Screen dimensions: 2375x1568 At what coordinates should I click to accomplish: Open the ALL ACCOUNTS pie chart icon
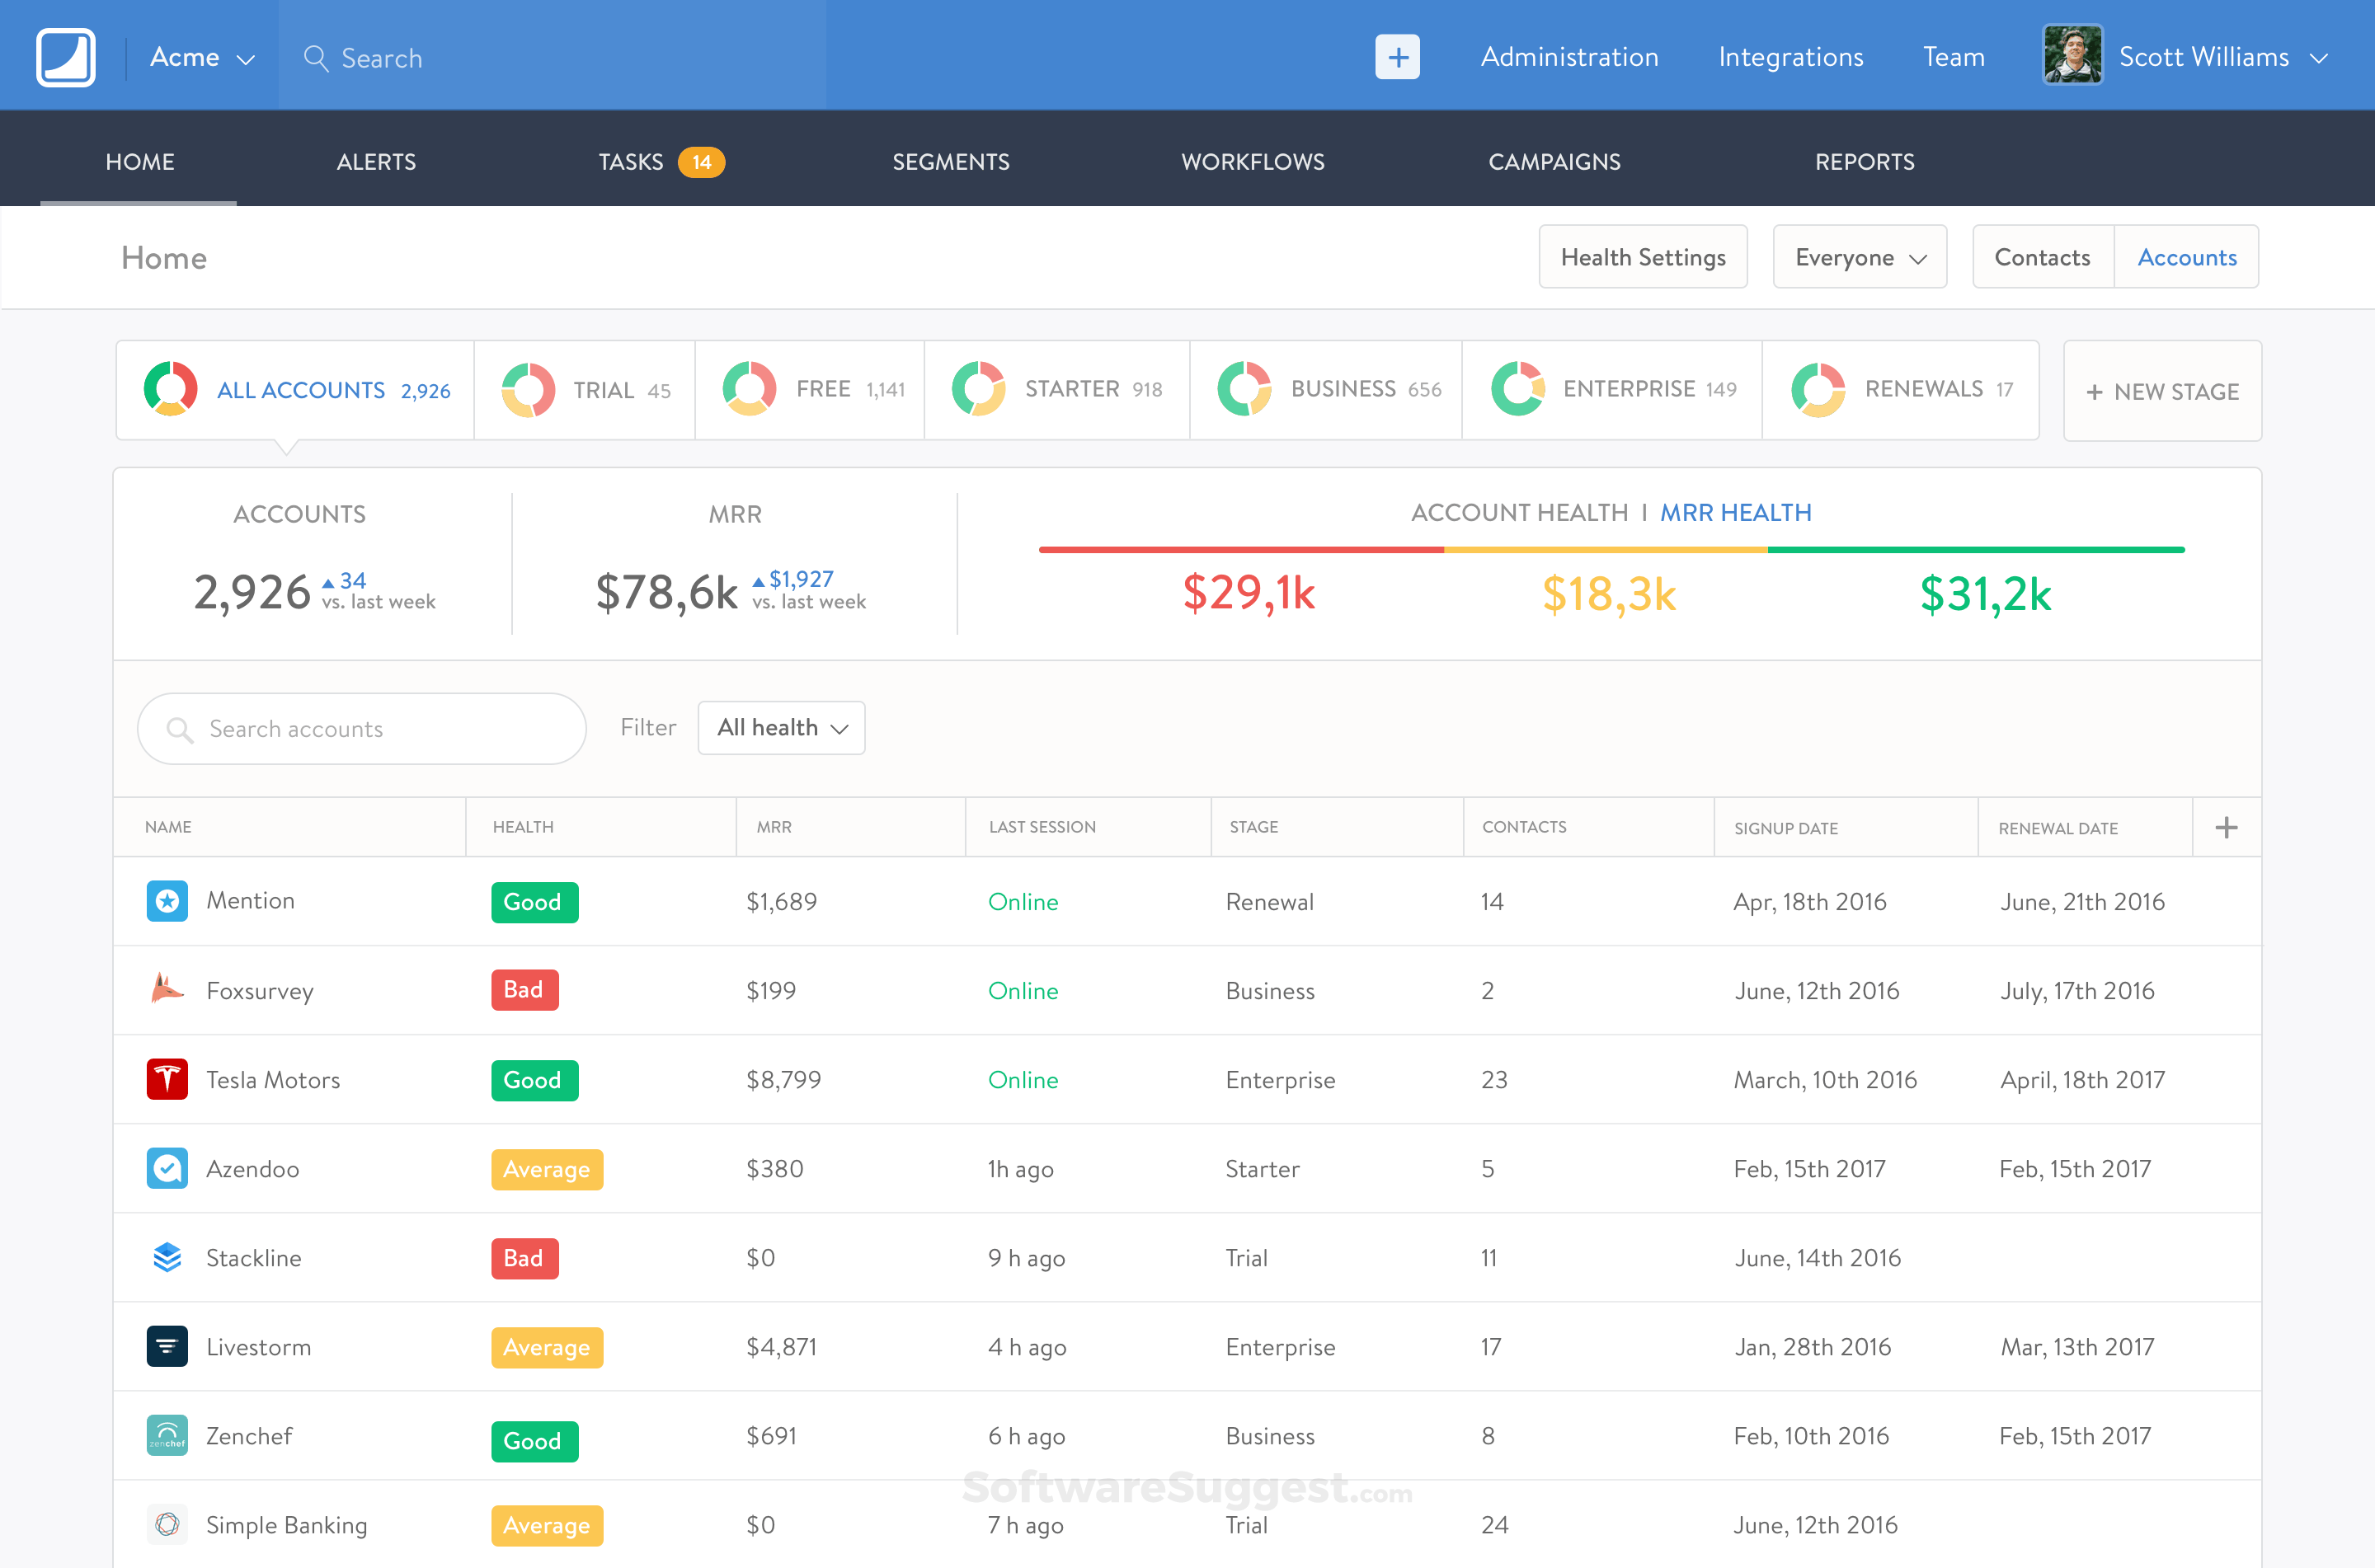[x=170, y=390]
